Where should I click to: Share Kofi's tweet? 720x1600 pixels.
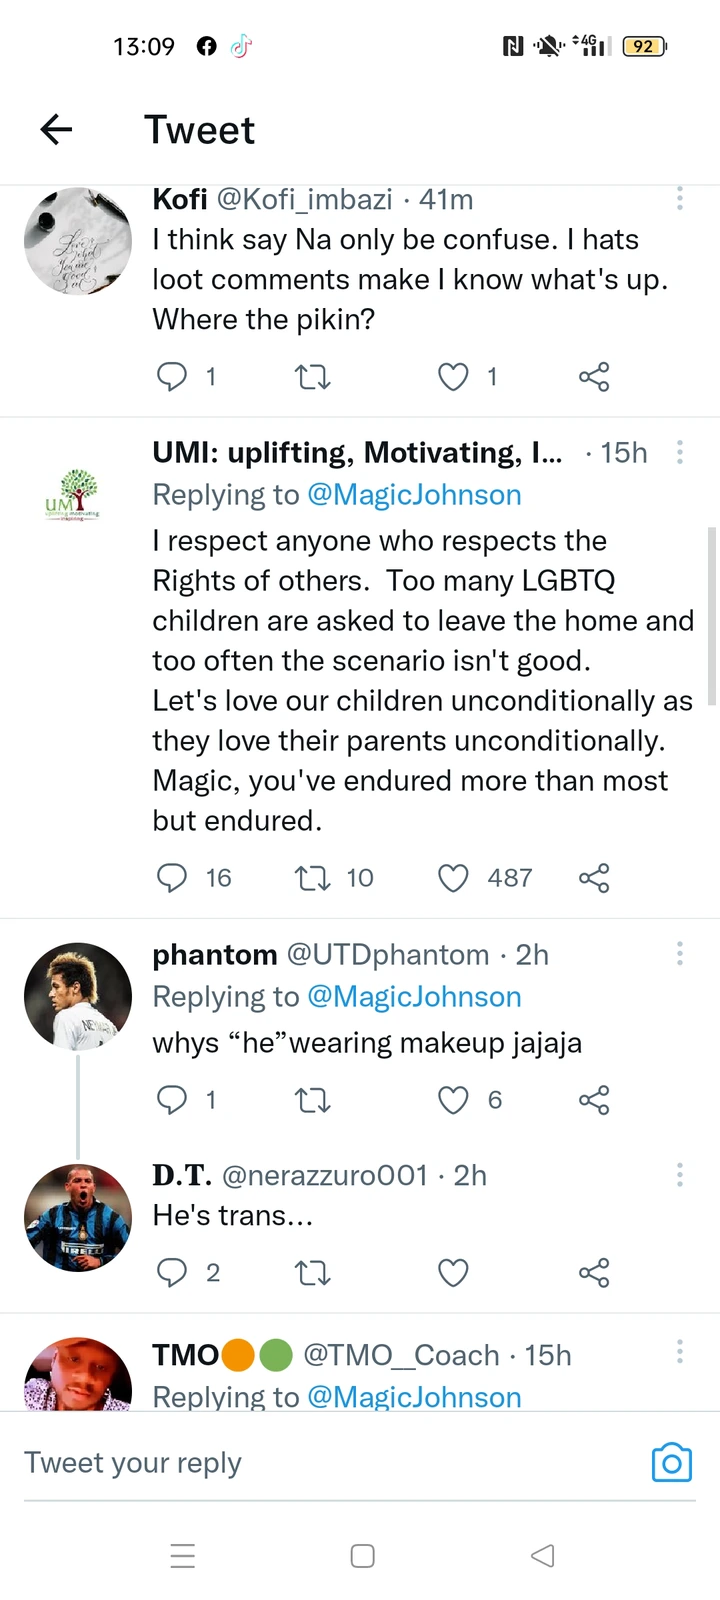point(594,377)
